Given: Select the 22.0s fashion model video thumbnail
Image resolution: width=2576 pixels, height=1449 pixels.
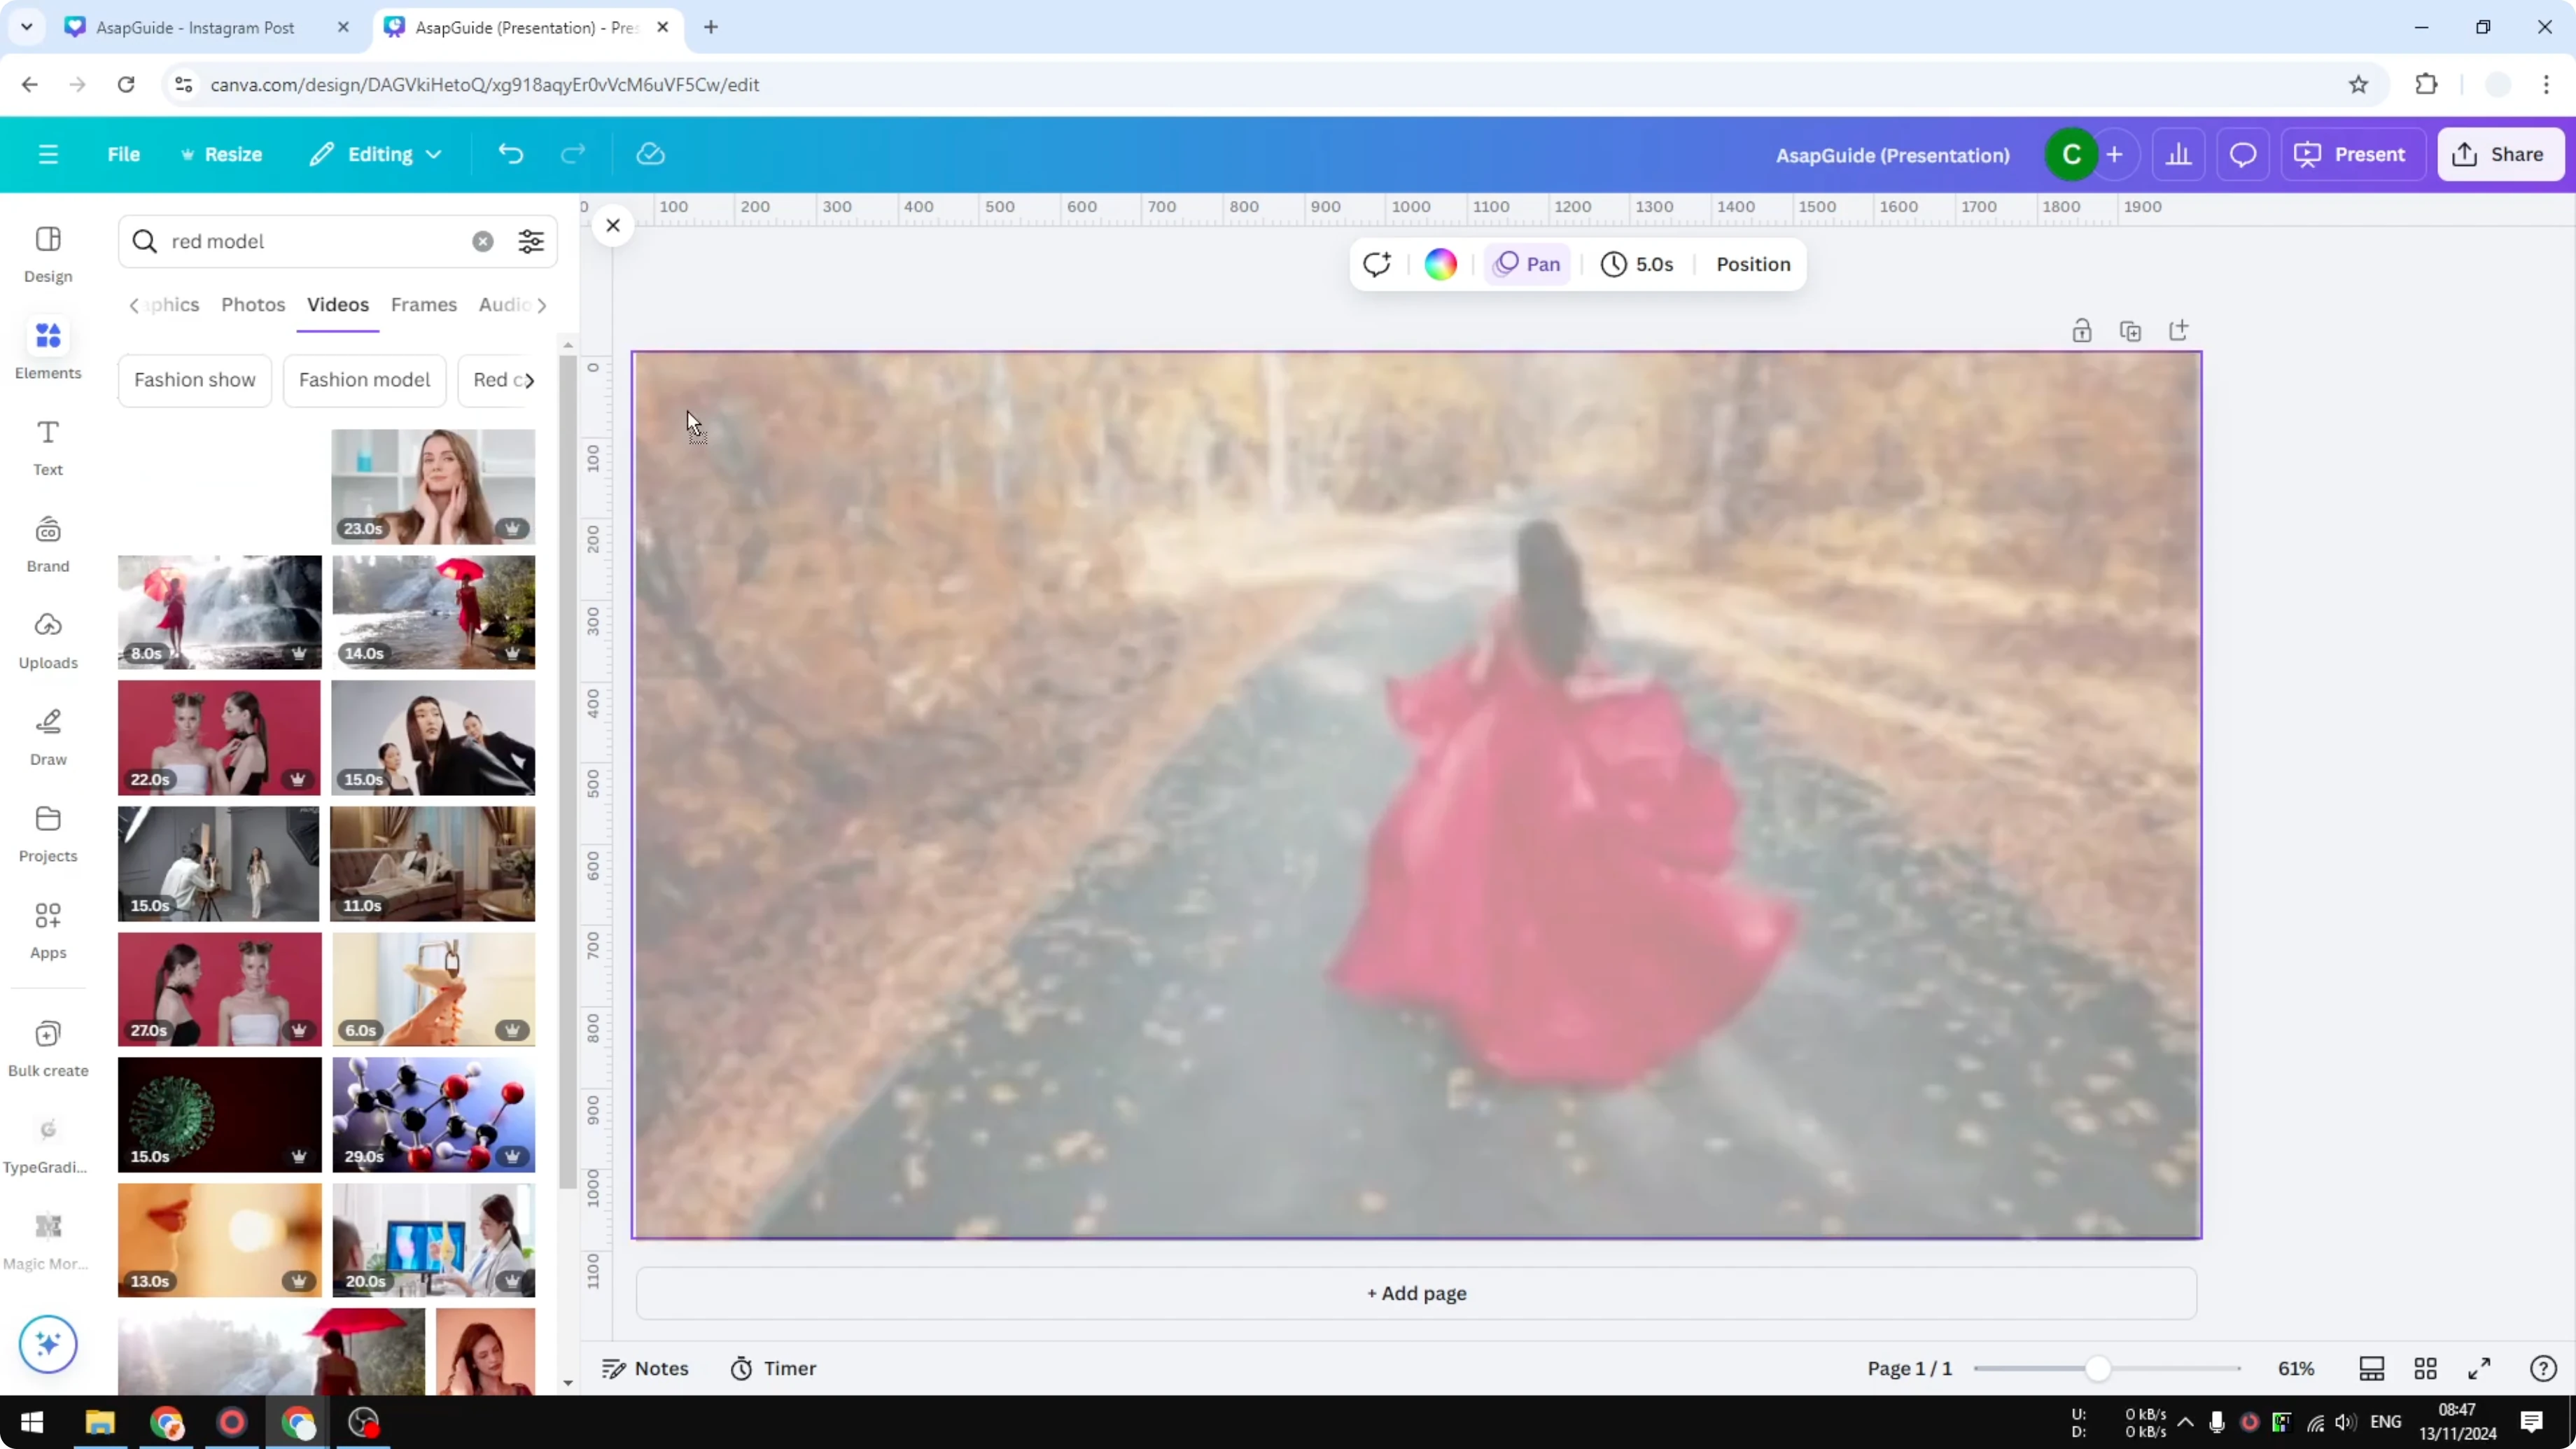Looking at the screenshot, I should point(219,738).
